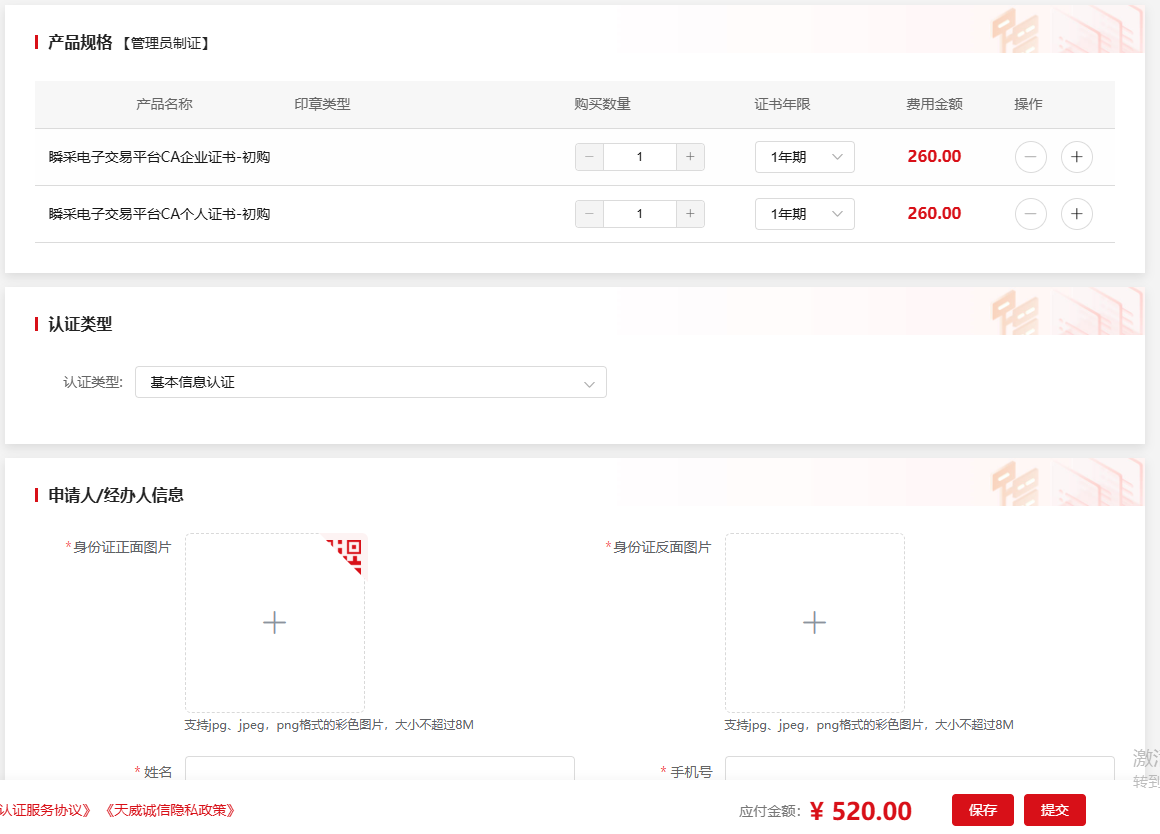Open the 认证服务协议 link
This screenshot has height=834, width=1160.
coord(47,810)
